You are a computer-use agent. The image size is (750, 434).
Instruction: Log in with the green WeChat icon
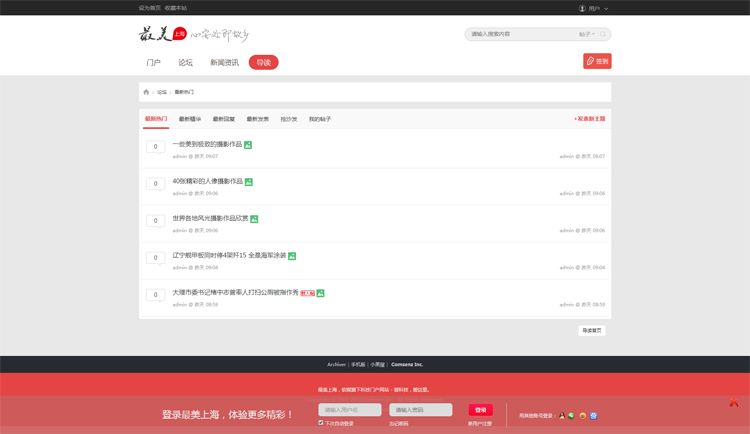(x=571, y=415)
